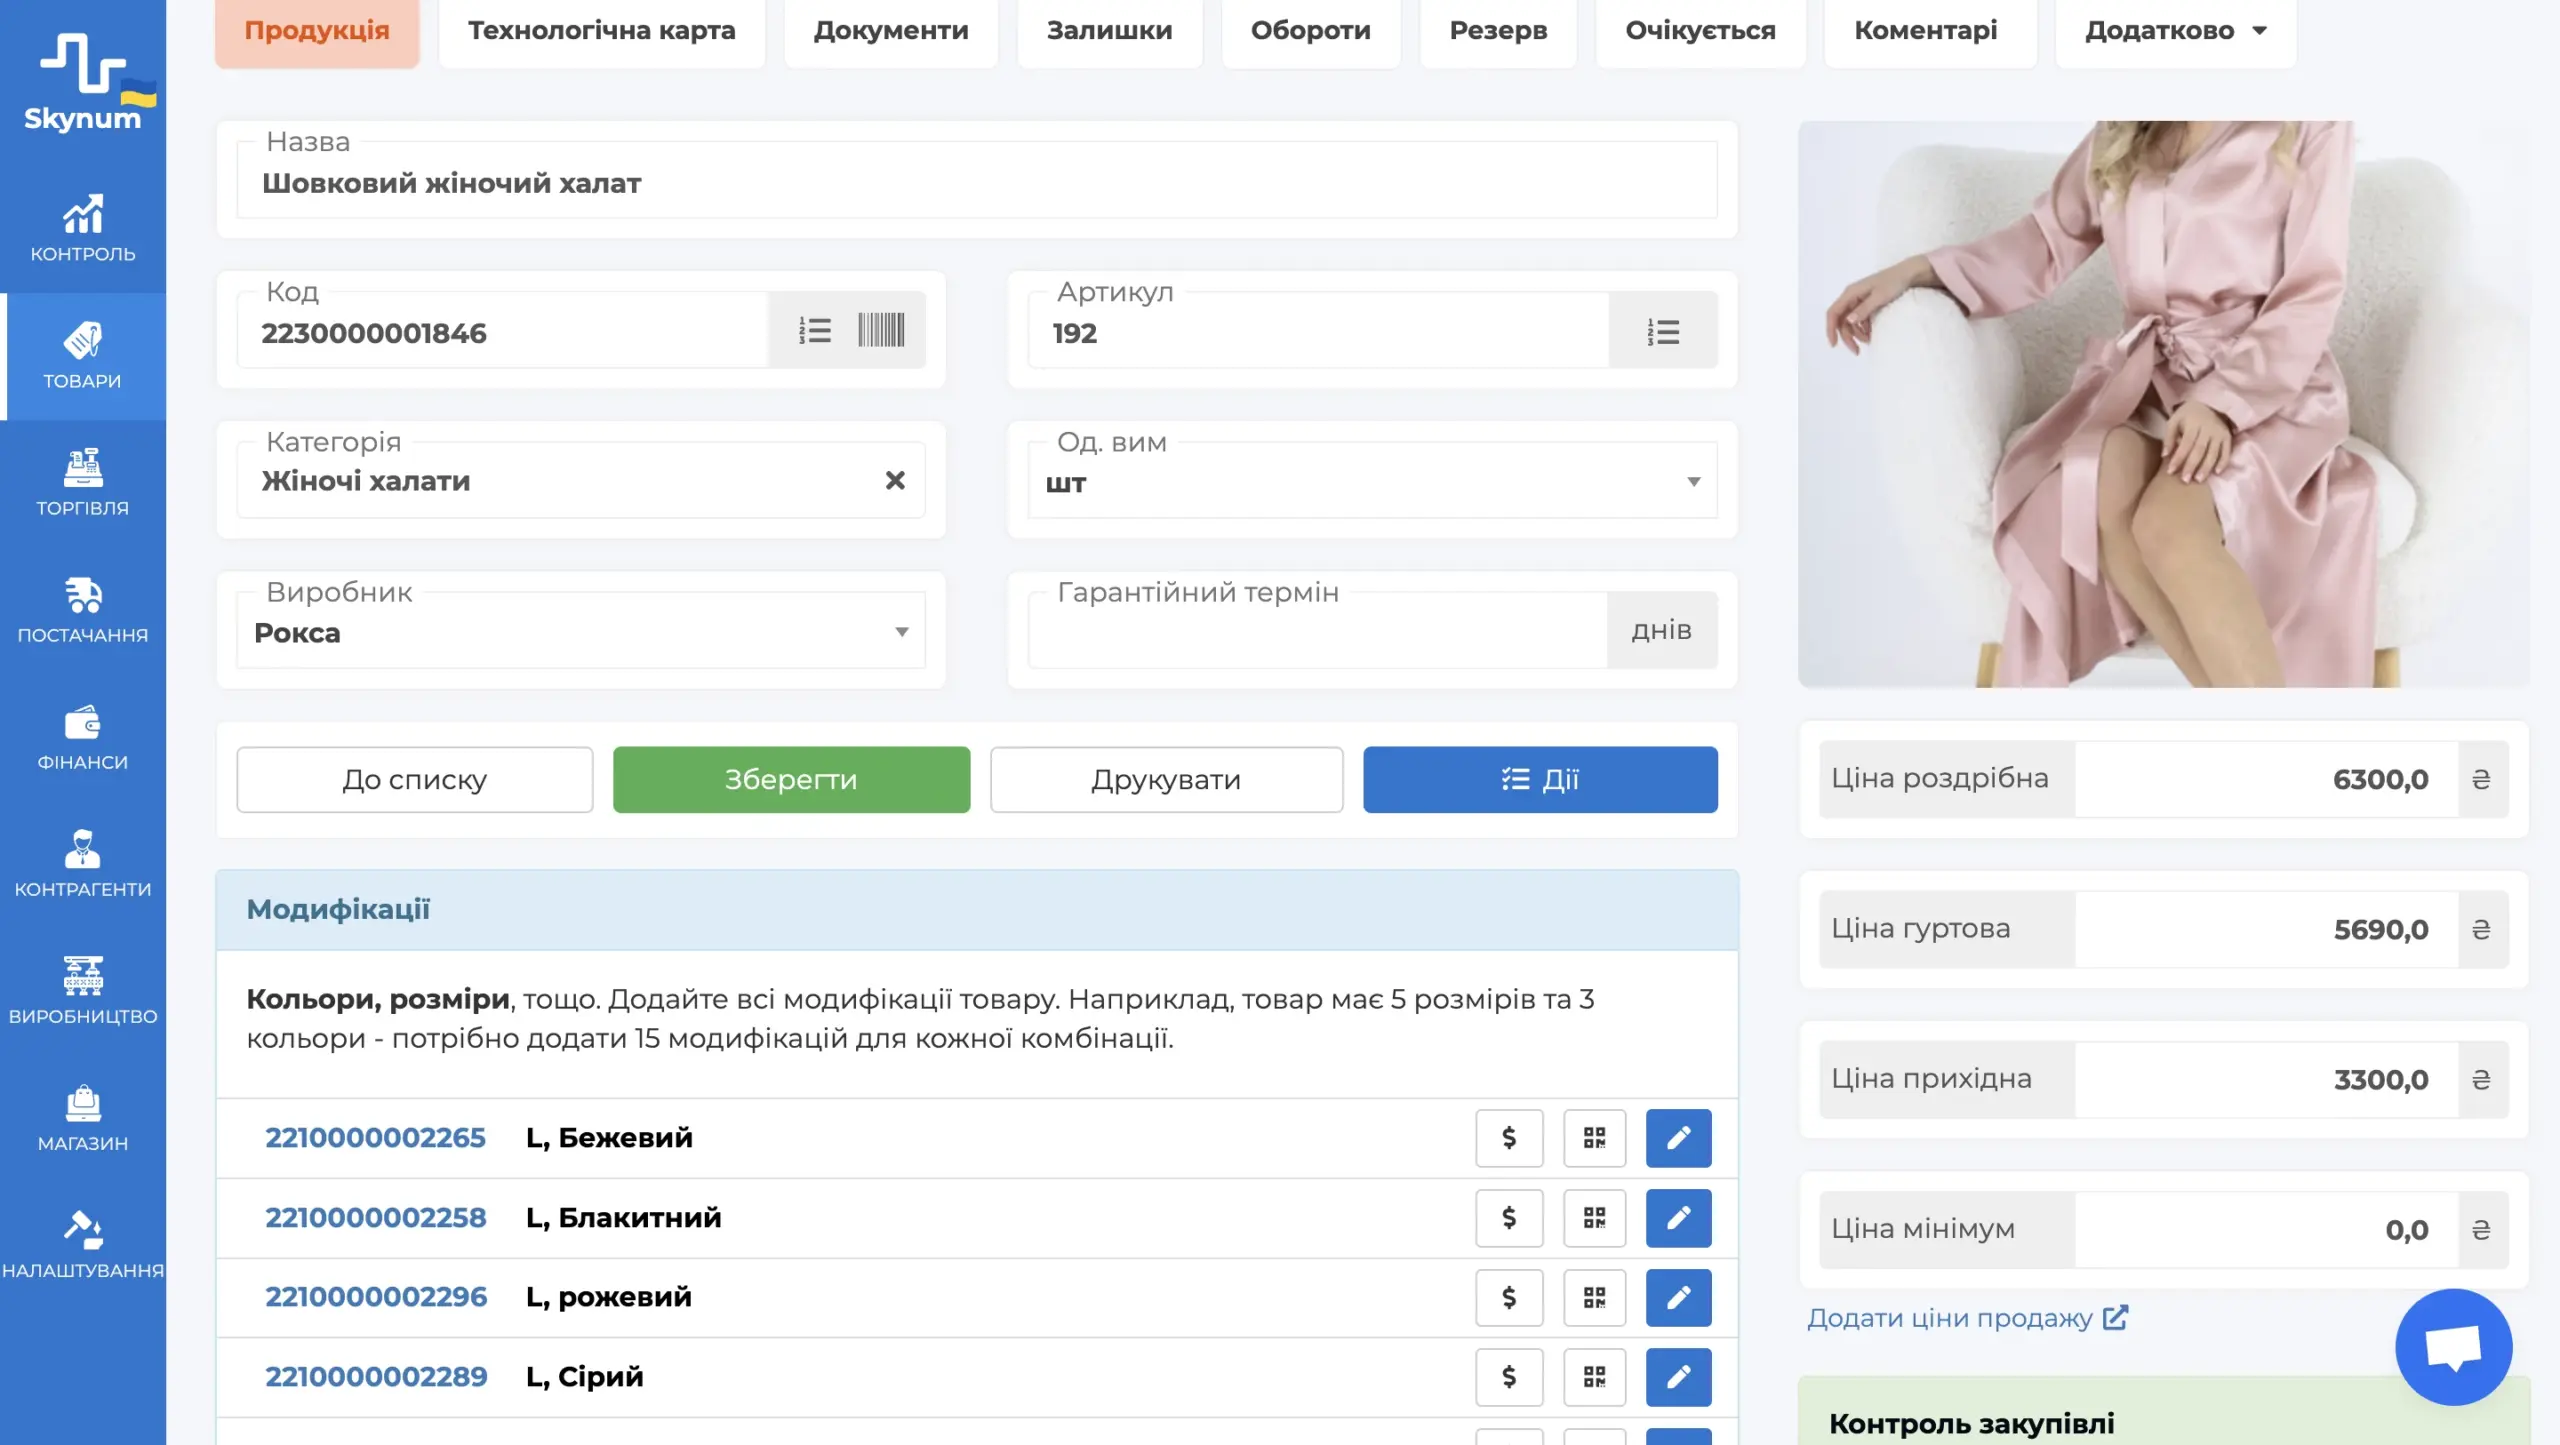The height and width of the screenshot is (1445, 2560).
Task: Open the Постачання truck section
Action: pos(82,609)
